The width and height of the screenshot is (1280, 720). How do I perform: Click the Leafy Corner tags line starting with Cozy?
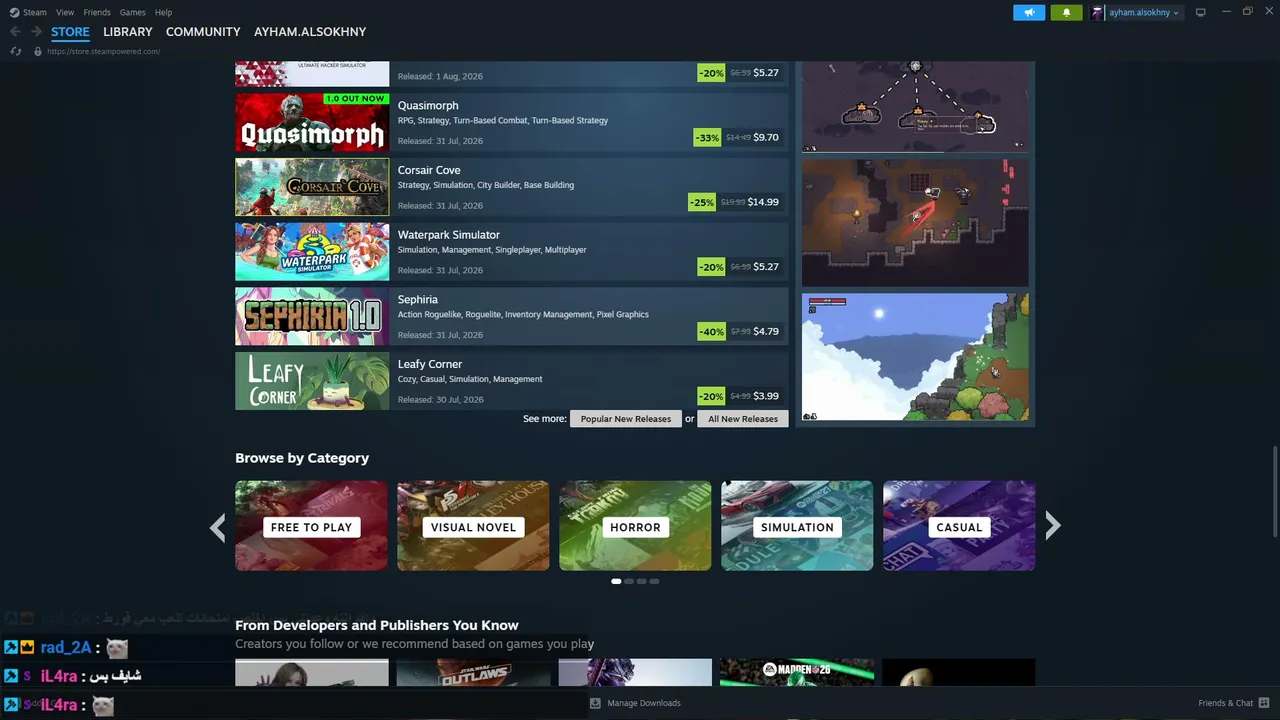[470, 379]
